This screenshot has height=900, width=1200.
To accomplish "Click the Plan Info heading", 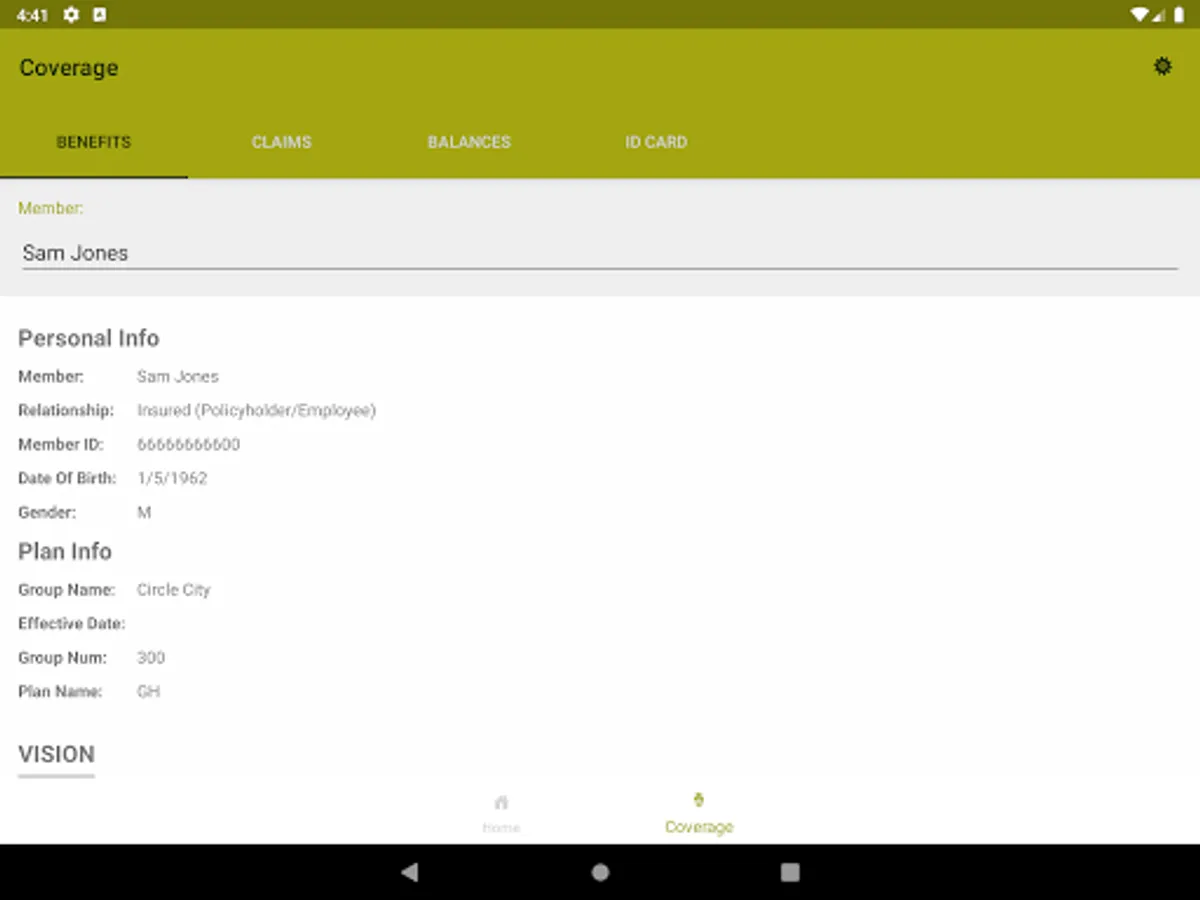I will pyautogui.click(x=65, y=551).
